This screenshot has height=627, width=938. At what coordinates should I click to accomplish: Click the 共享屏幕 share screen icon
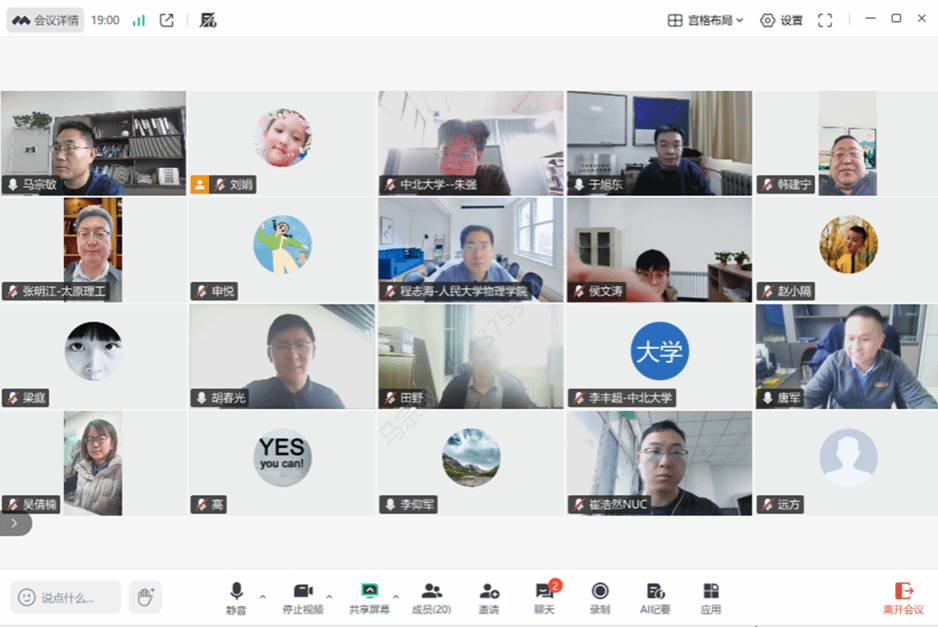tap(369, 597)
